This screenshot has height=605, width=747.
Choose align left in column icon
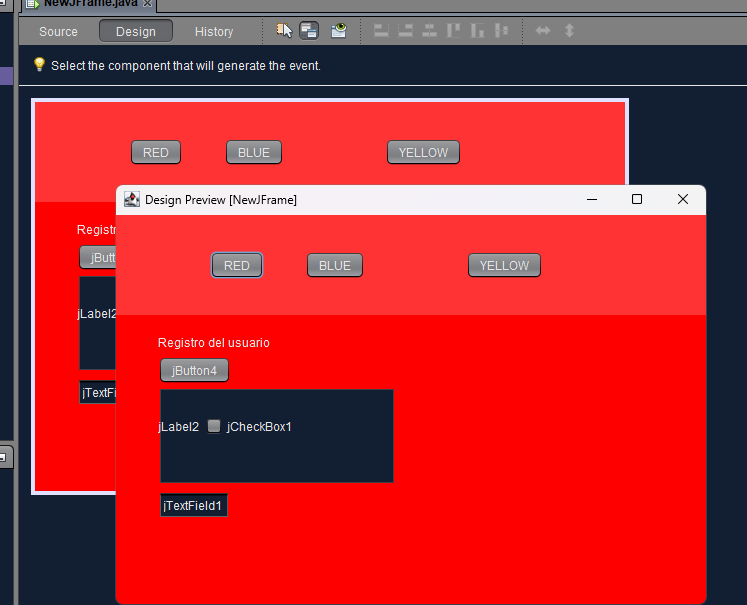(381, 31)
